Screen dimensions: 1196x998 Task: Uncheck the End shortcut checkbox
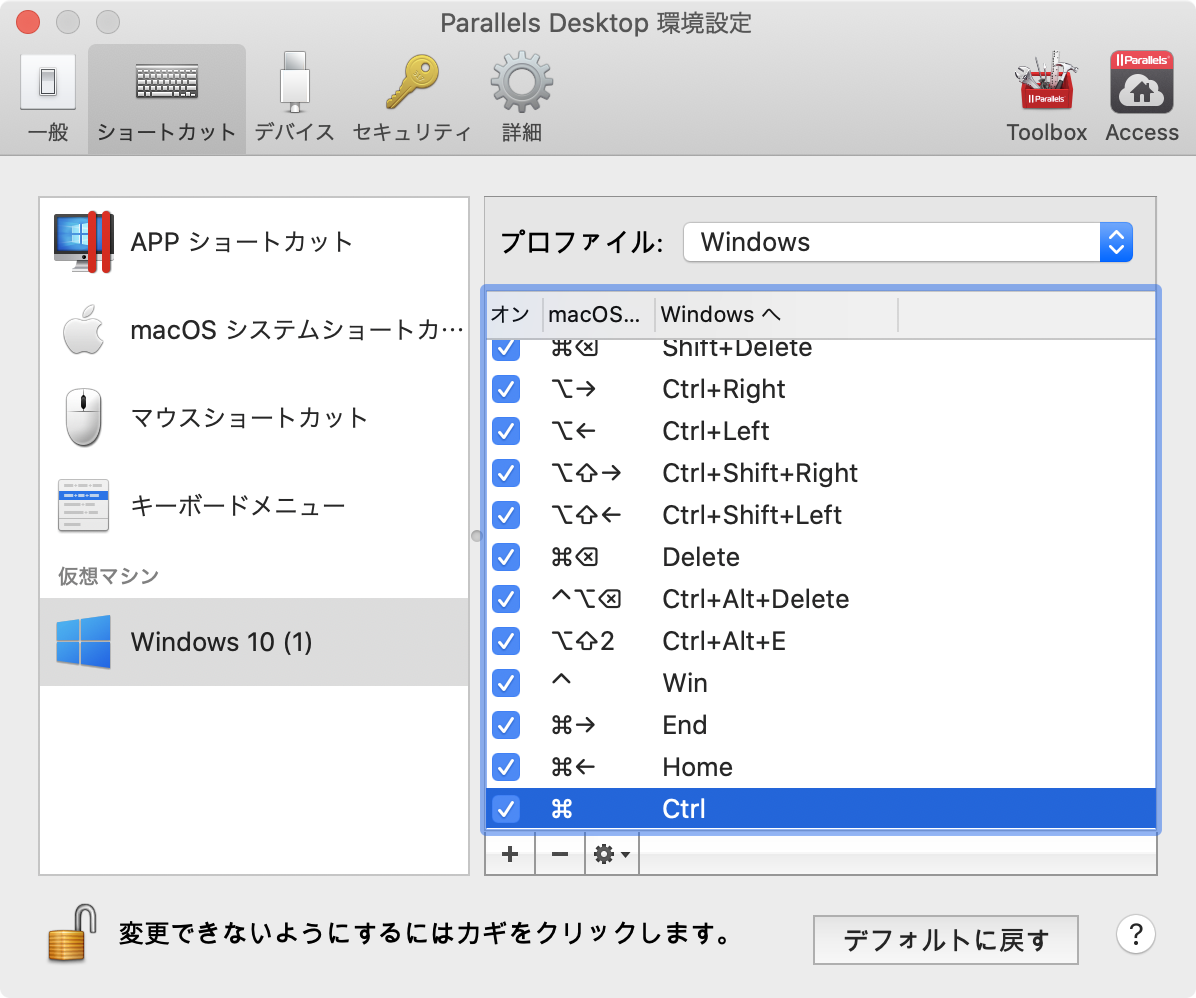click(506, 725)
